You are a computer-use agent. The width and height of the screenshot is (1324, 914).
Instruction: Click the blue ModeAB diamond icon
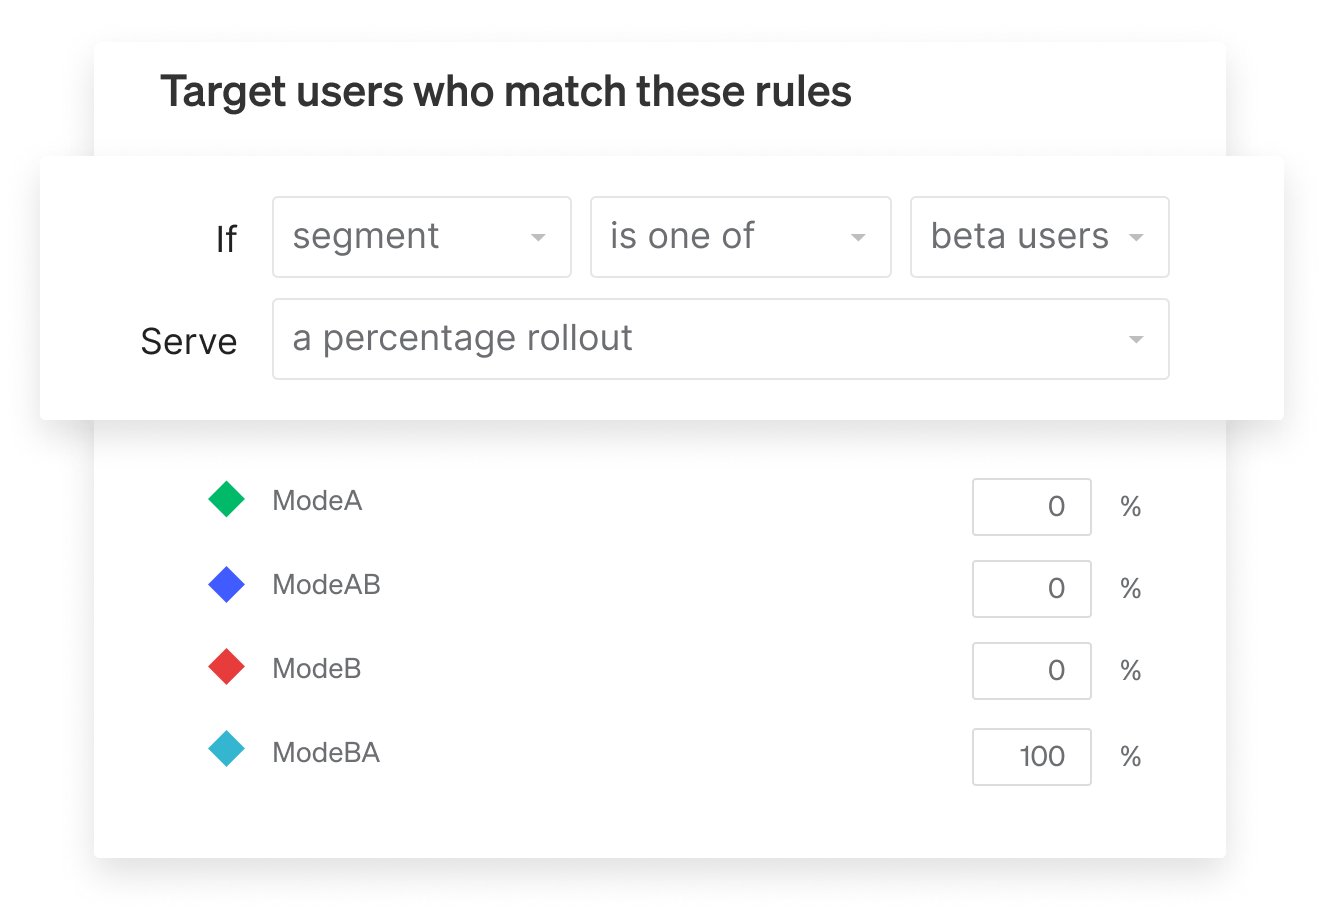(x=227, y=584)
